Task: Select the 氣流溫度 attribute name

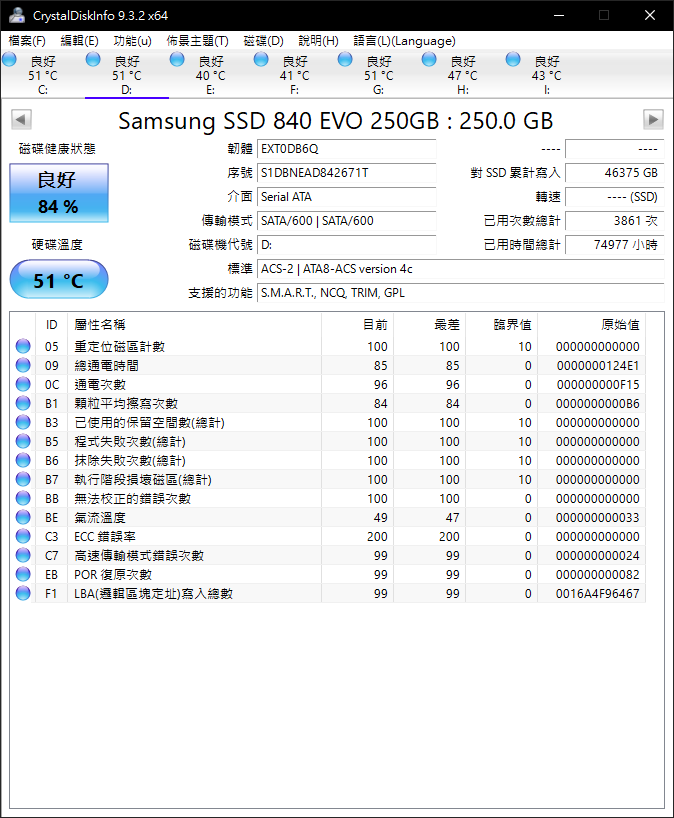Action: [x=100, y=518]
